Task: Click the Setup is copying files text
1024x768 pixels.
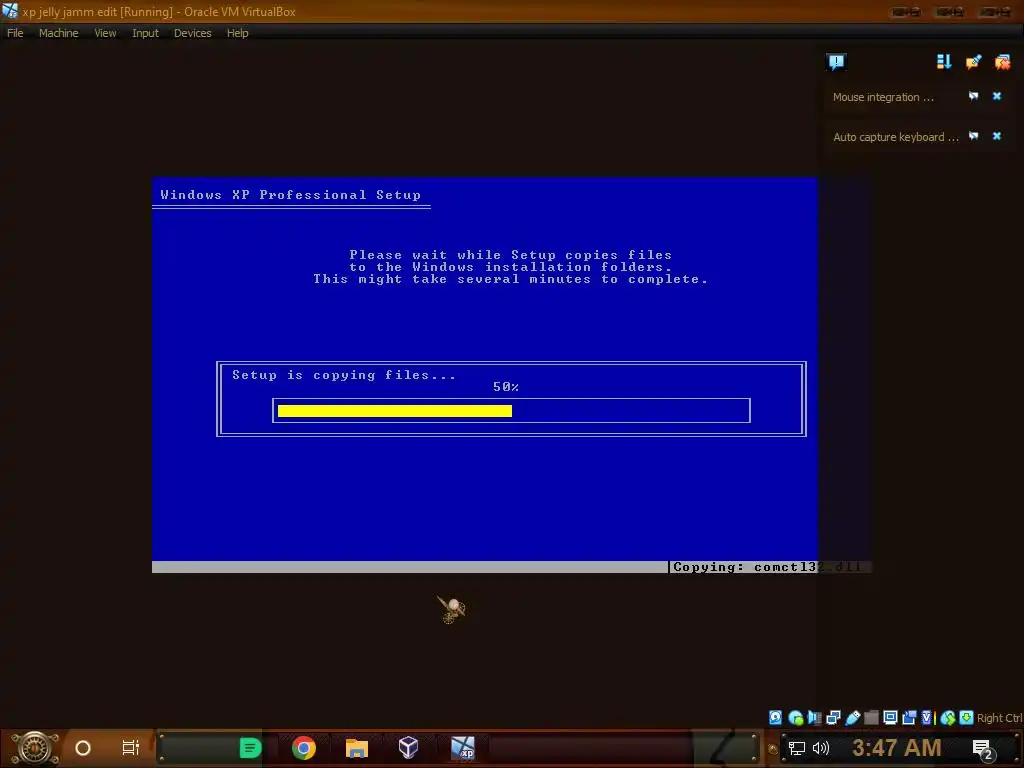Action: point(344,375)
